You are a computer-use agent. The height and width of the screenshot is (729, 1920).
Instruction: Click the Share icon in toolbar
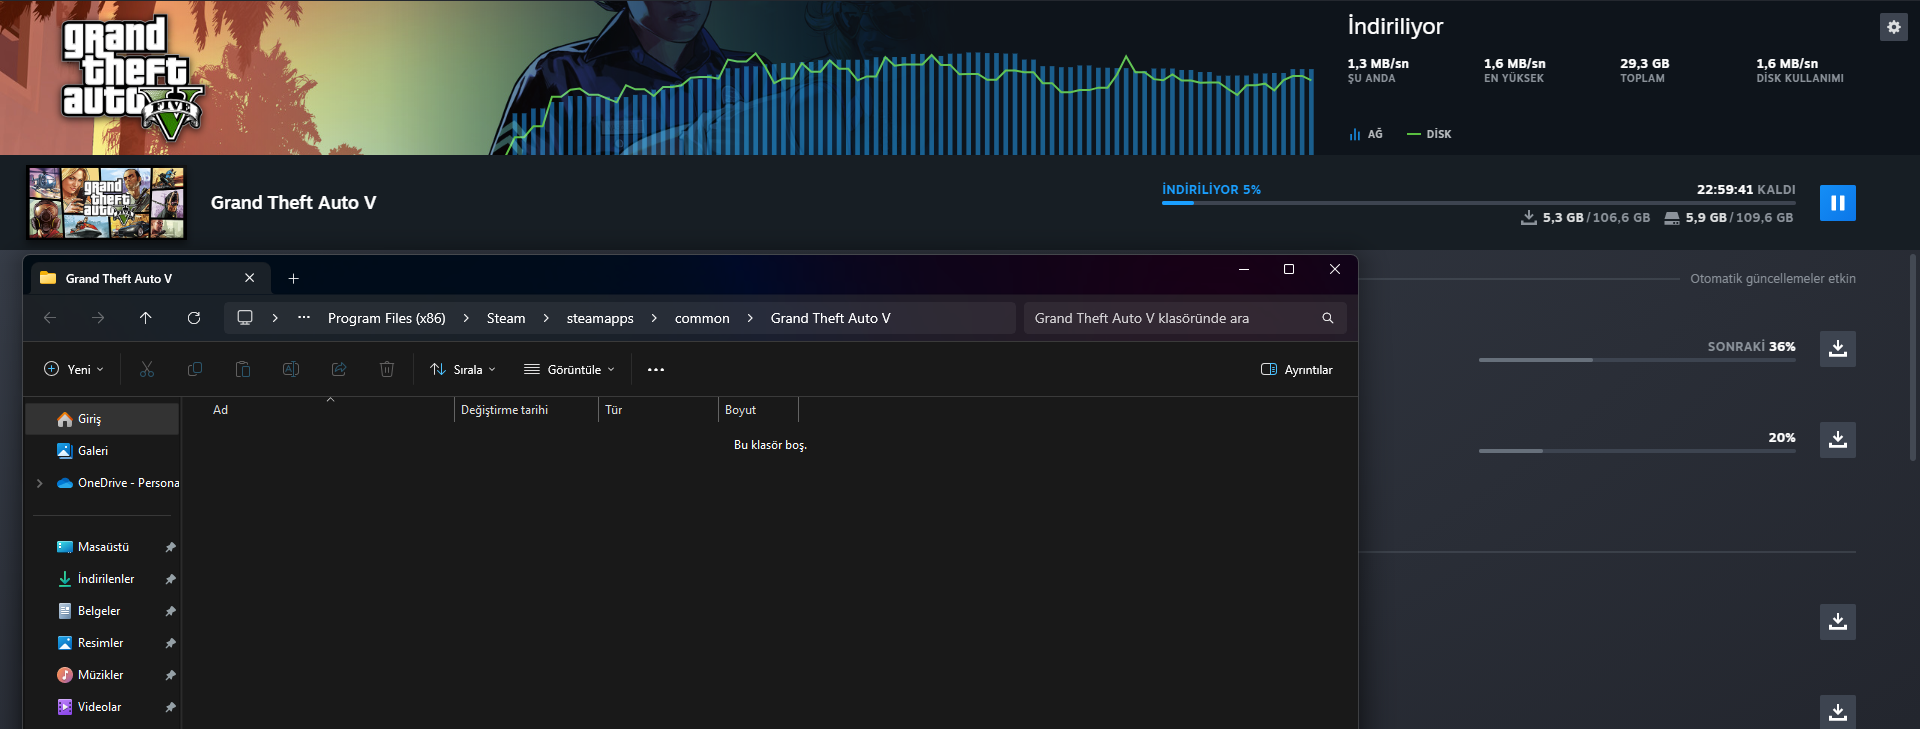pyautogui.click(x=339, y=369)
